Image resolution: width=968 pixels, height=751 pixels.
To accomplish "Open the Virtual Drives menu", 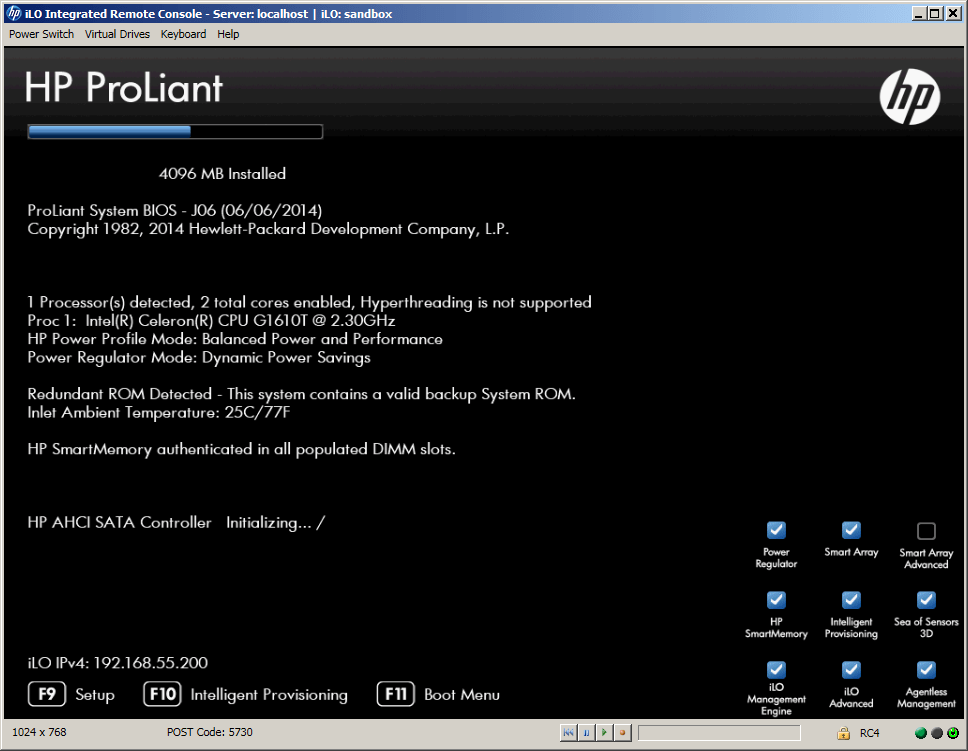I will [117, 34].
